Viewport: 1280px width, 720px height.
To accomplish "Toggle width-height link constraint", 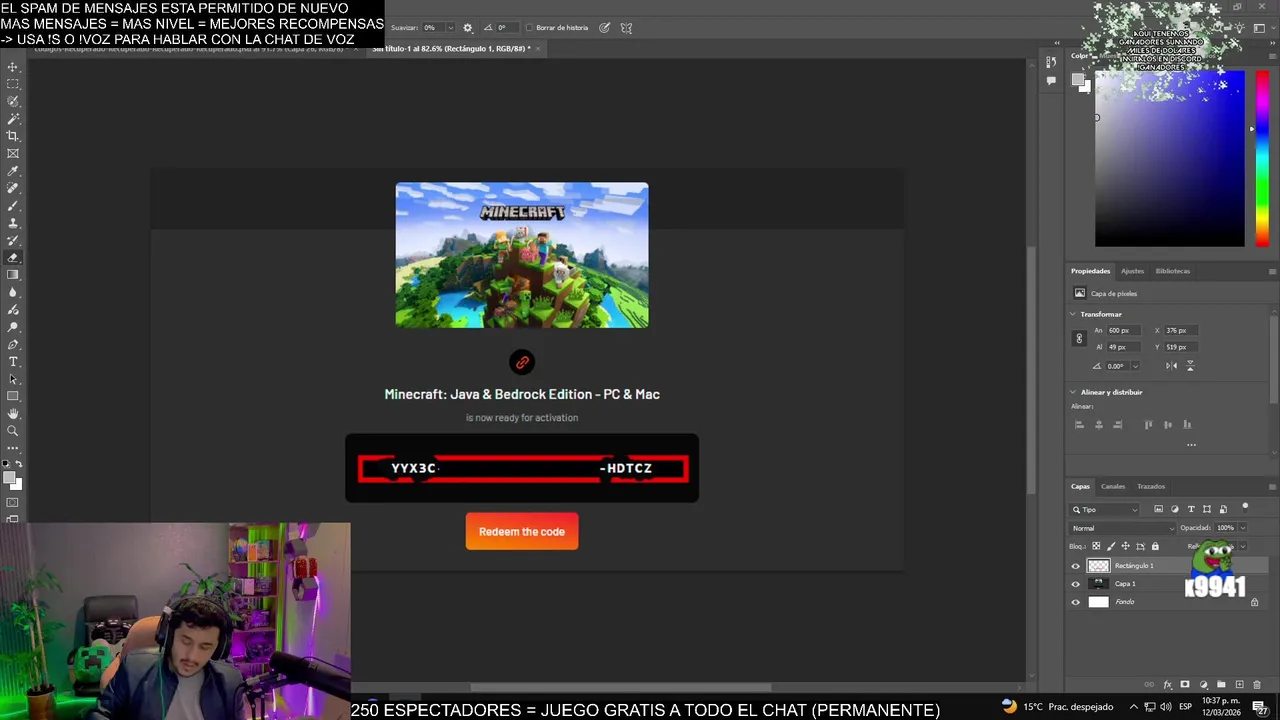I will click(x=1079, y=339).
